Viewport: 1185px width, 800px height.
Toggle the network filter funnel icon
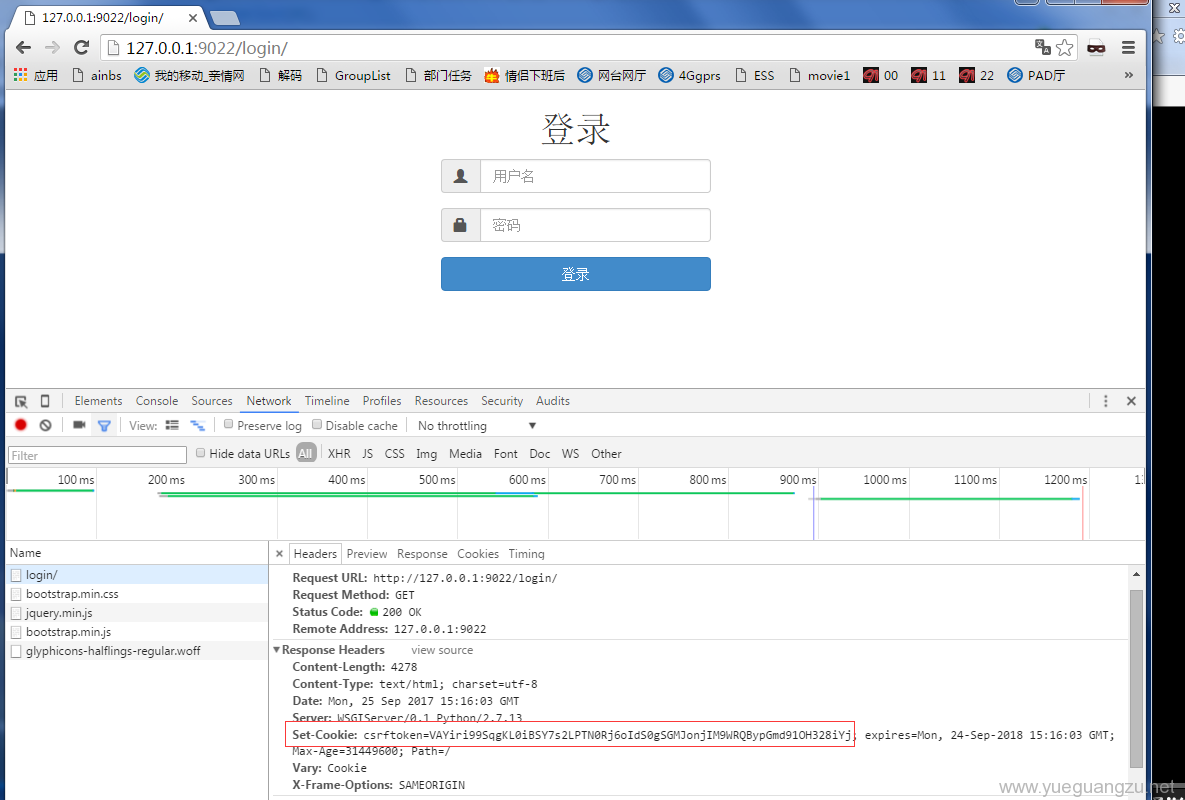click(104, 426)
